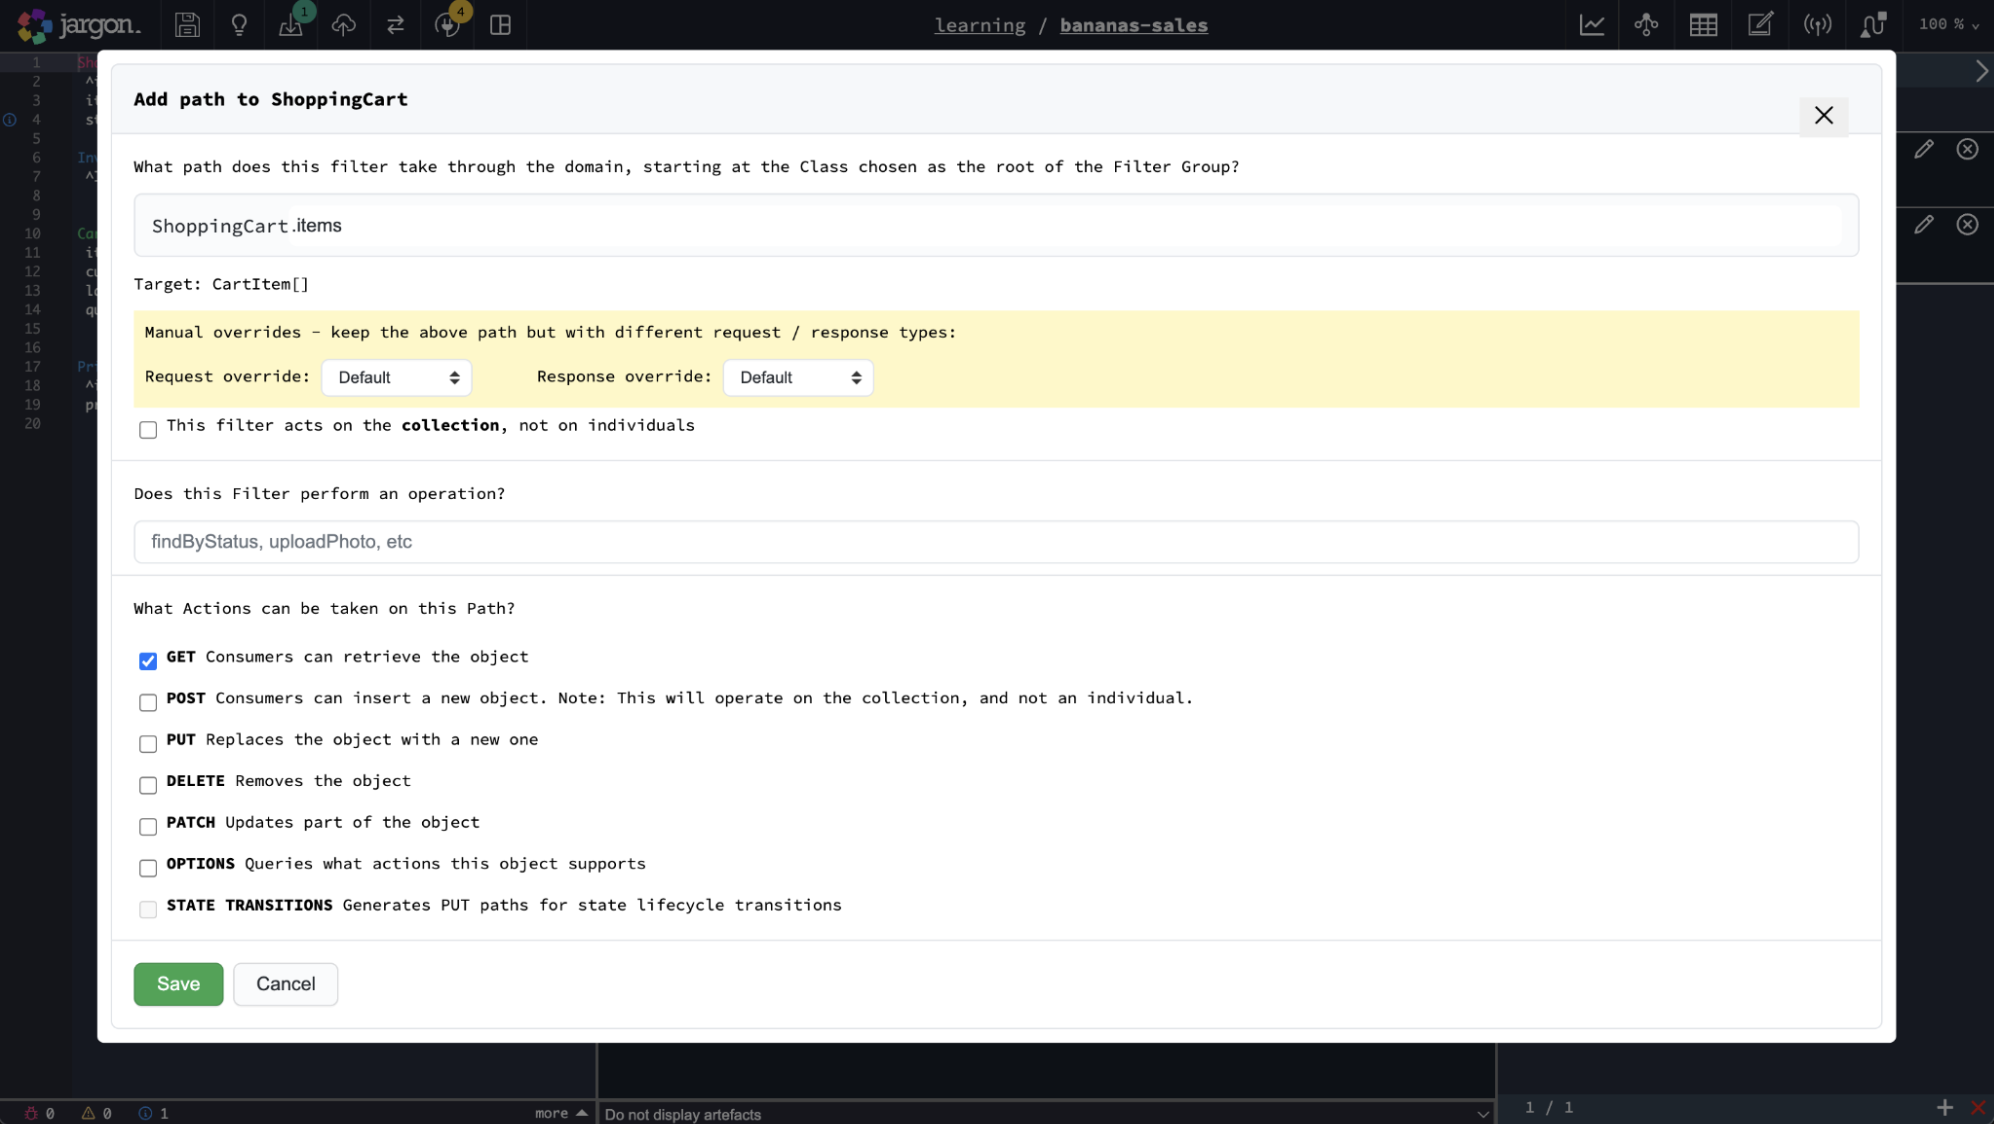Open the bananas-sales project link
This screenshot has width=1994, height=1124.
[1134, 25]
